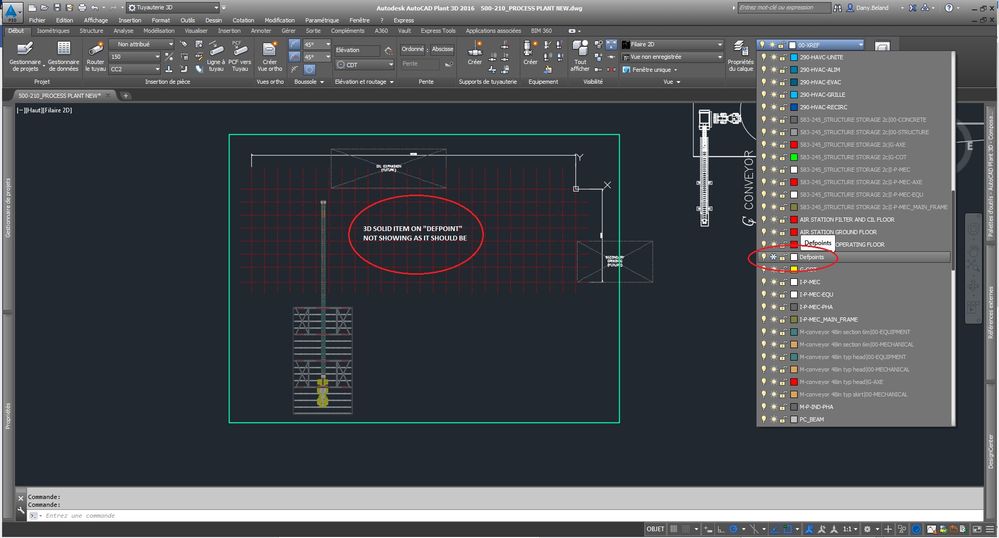999x538 pixels.
Task: Toggle lock icon for 290-HVAC-GRILLE layer
Action: 782,94
